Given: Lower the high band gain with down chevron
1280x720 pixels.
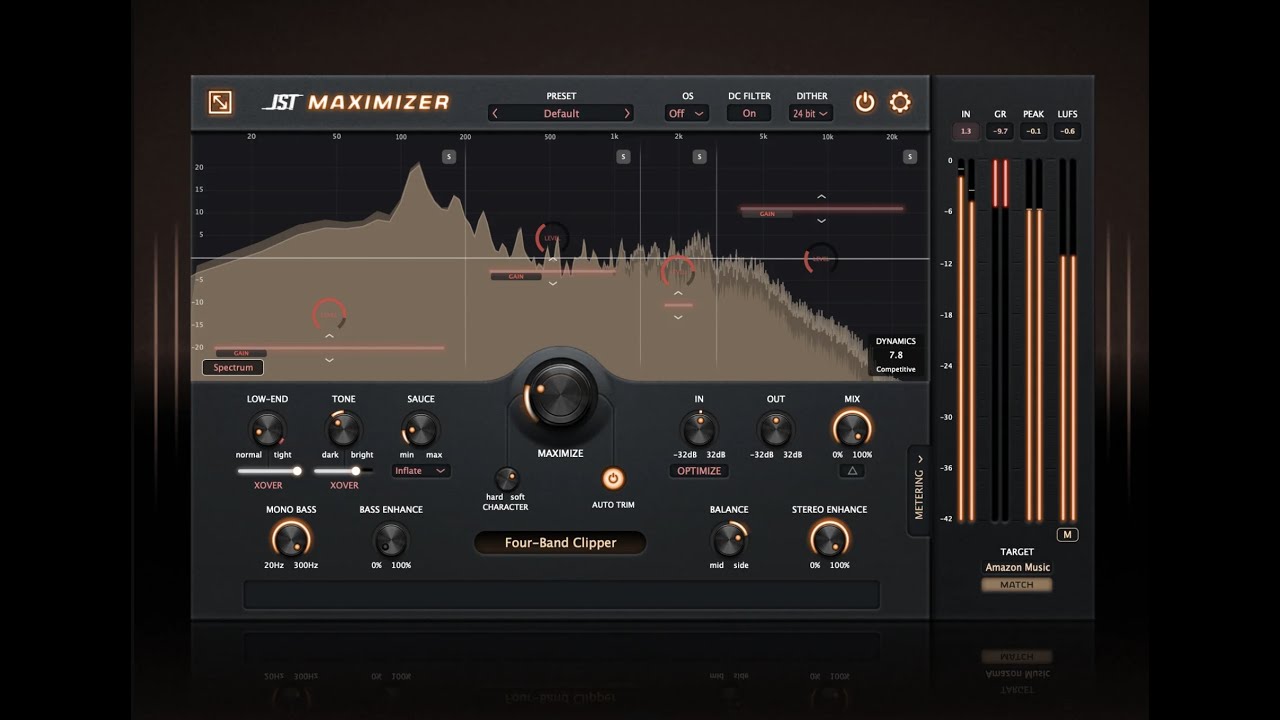Looking at the screenshot, I should [821, 220].
